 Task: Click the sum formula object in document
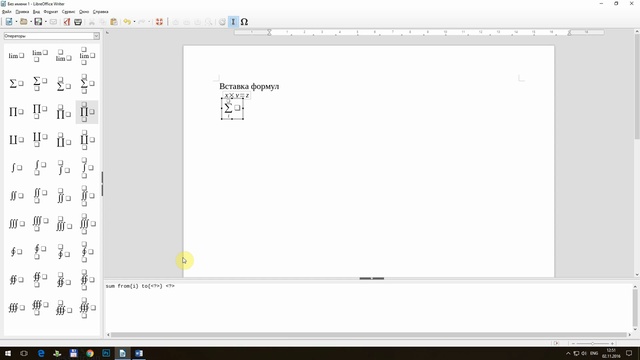(x=232, y=109)
